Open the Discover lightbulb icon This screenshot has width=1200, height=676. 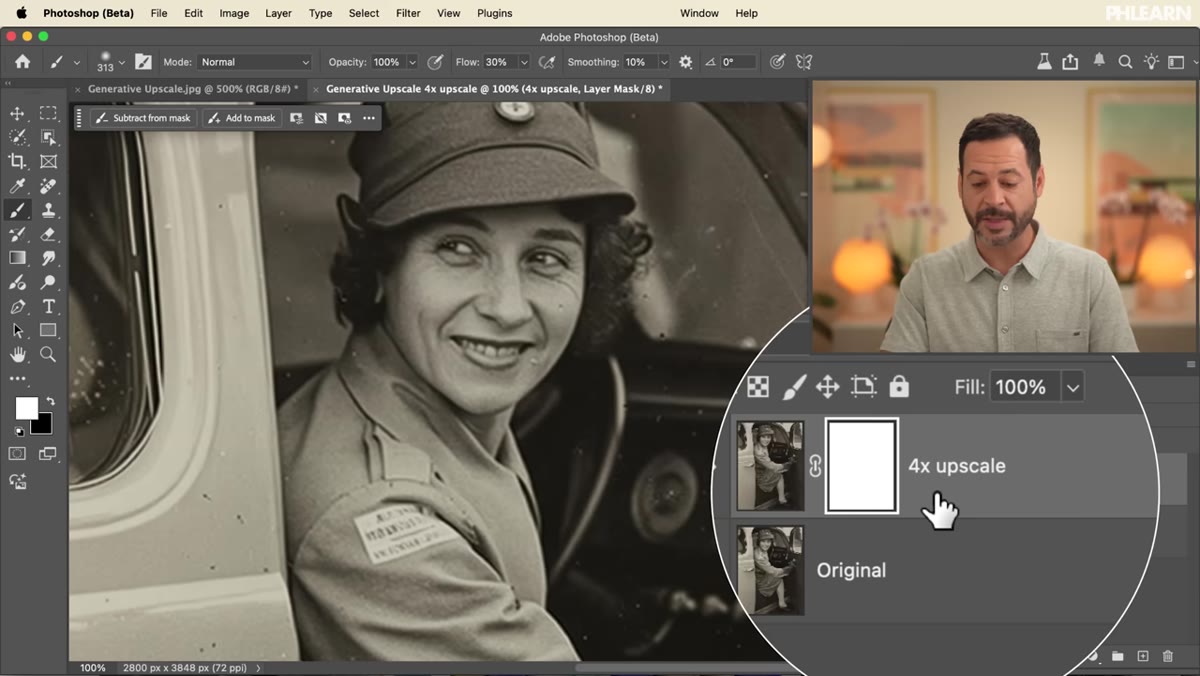pyautogui.click(x=1151, y=62)
